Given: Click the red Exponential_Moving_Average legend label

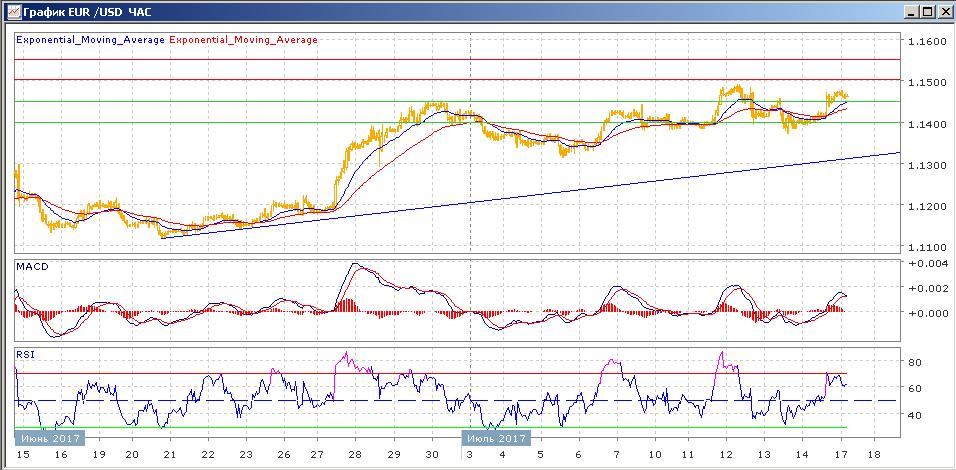Looking at the screenshot, I should click(x=243, y=40).
